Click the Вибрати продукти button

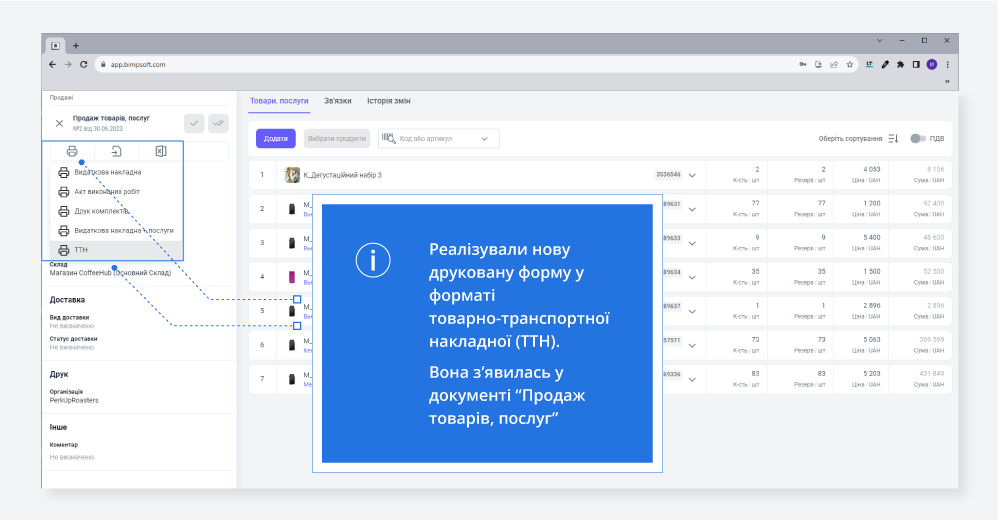pyautogui.click(x=336, y=139)
